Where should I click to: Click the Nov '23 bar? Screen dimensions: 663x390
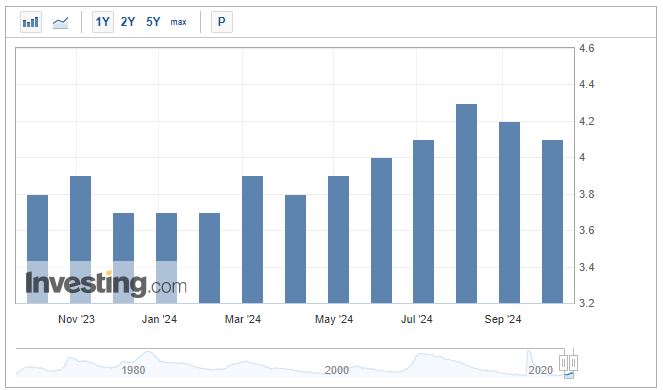coord(80,239)
